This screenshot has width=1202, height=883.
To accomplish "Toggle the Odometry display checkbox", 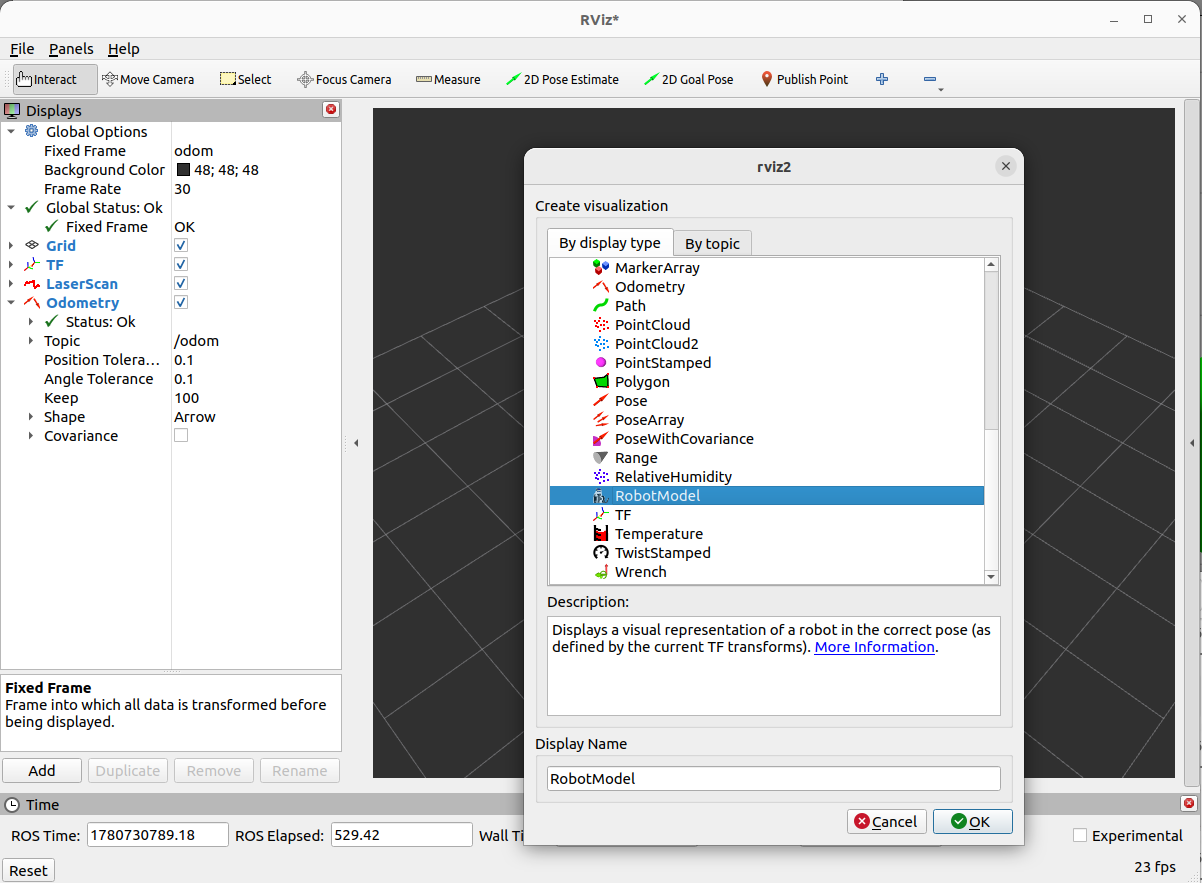I will tap(181, 303).
